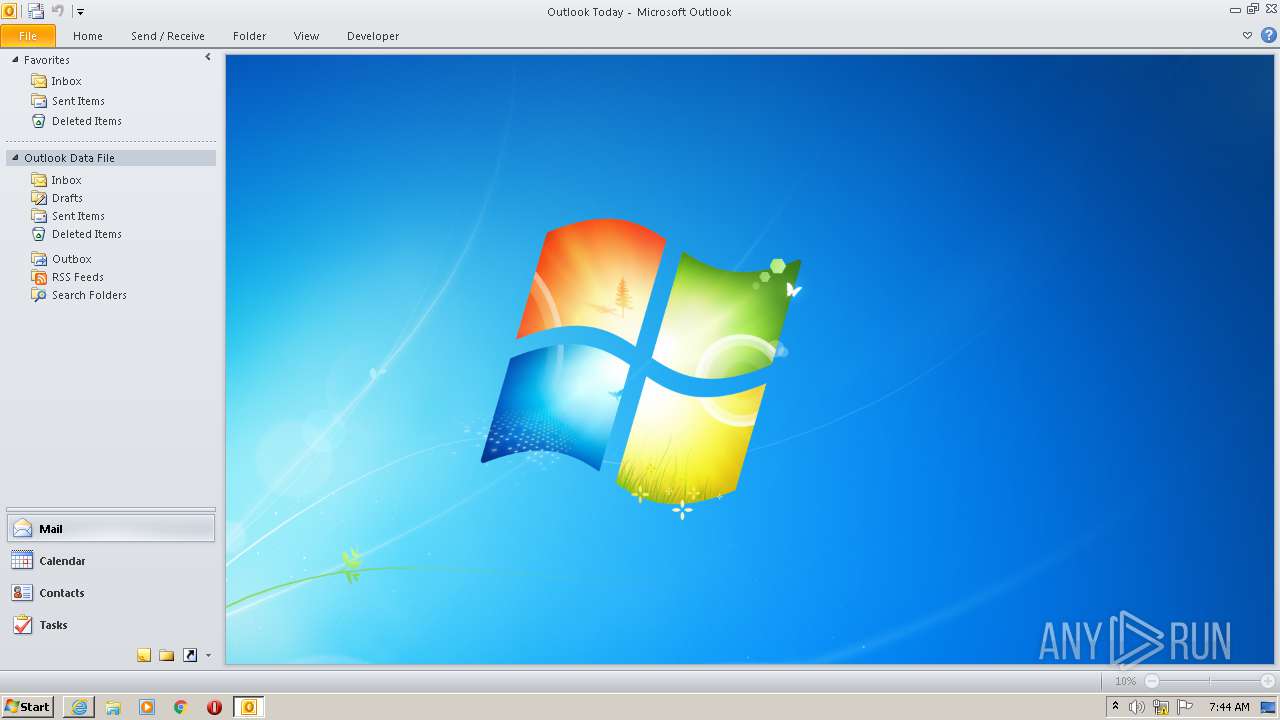Open the Folder ribbon tab

coord(250,36)
